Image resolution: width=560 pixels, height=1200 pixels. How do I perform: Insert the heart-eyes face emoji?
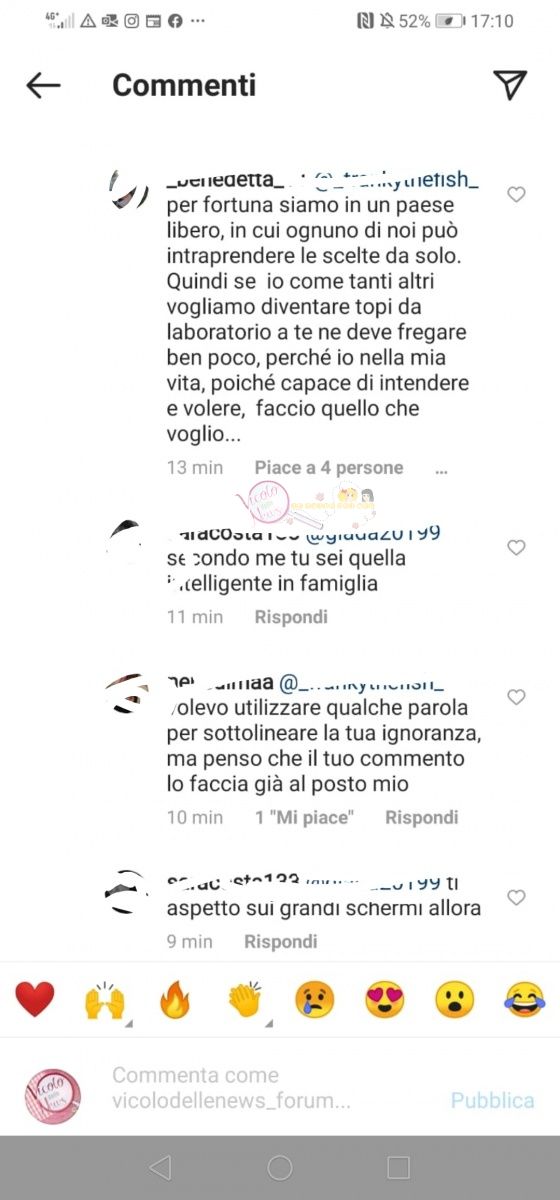tap(385, 999)
